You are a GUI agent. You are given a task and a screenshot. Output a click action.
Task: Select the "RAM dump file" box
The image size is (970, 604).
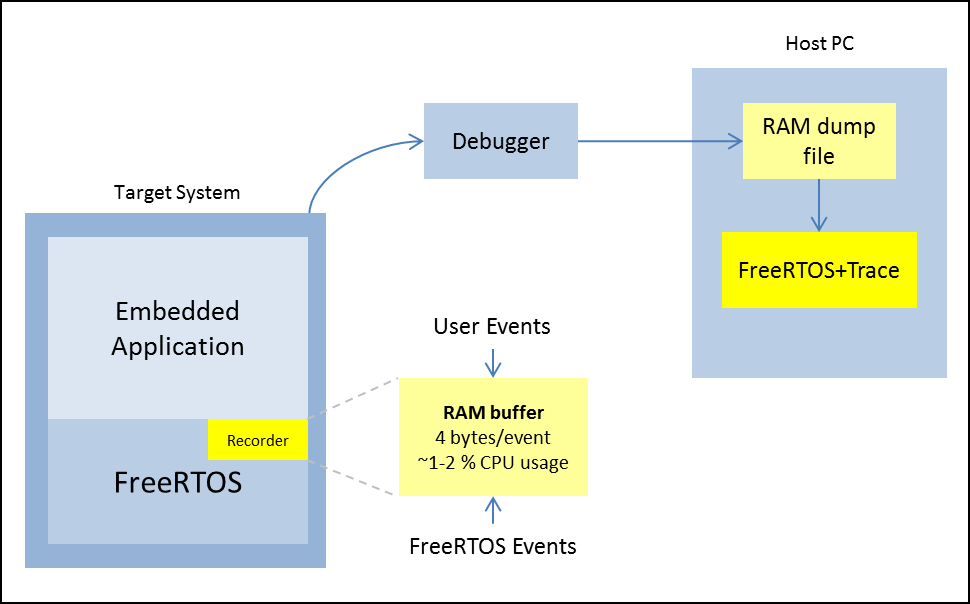819,141
